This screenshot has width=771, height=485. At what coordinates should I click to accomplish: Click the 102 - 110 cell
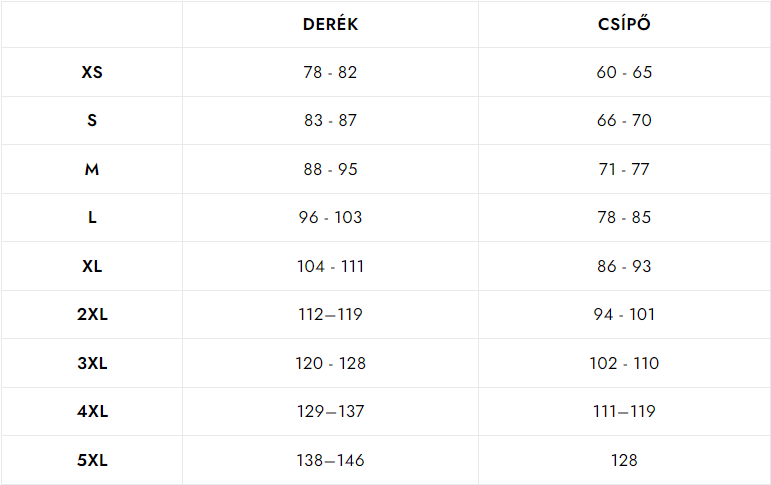[x=624, y=363]
